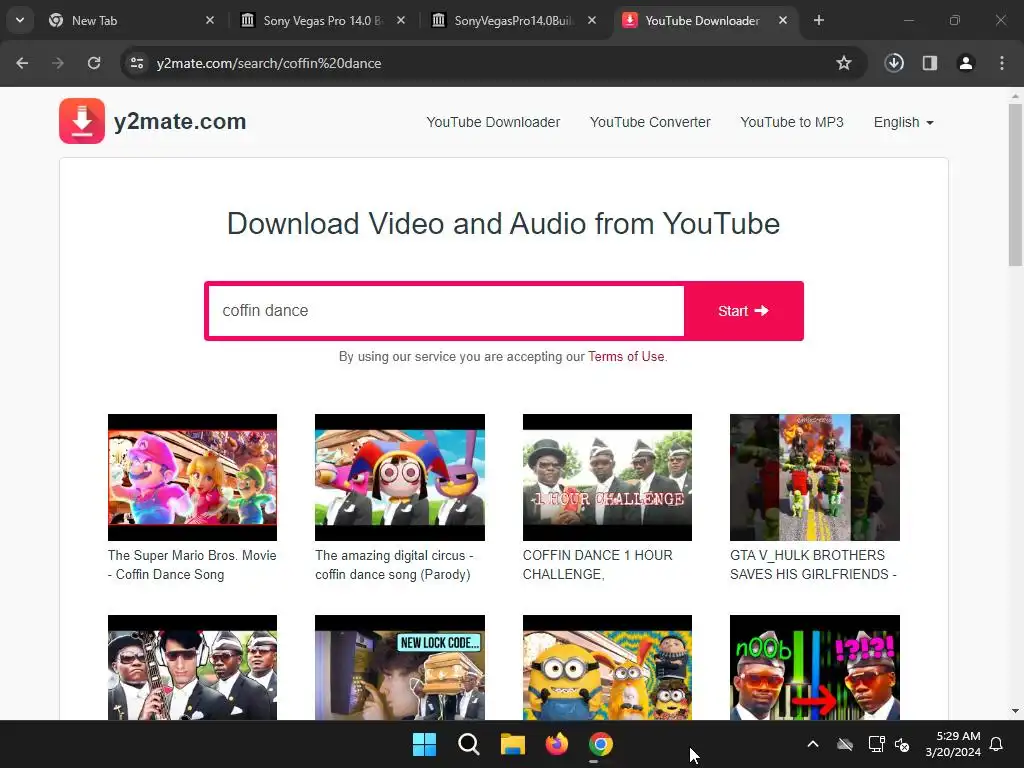Open Super Mario Bros. Movie thumbnail
This screenshot has height=768, width=1024.
coord(192,477)
